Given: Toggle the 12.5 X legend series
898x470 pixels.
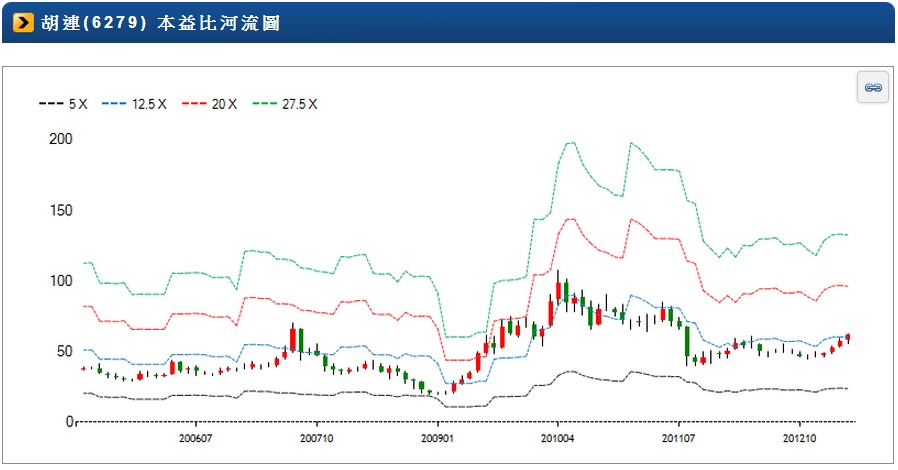Looking at the screenshot, I should click(134, 104).
